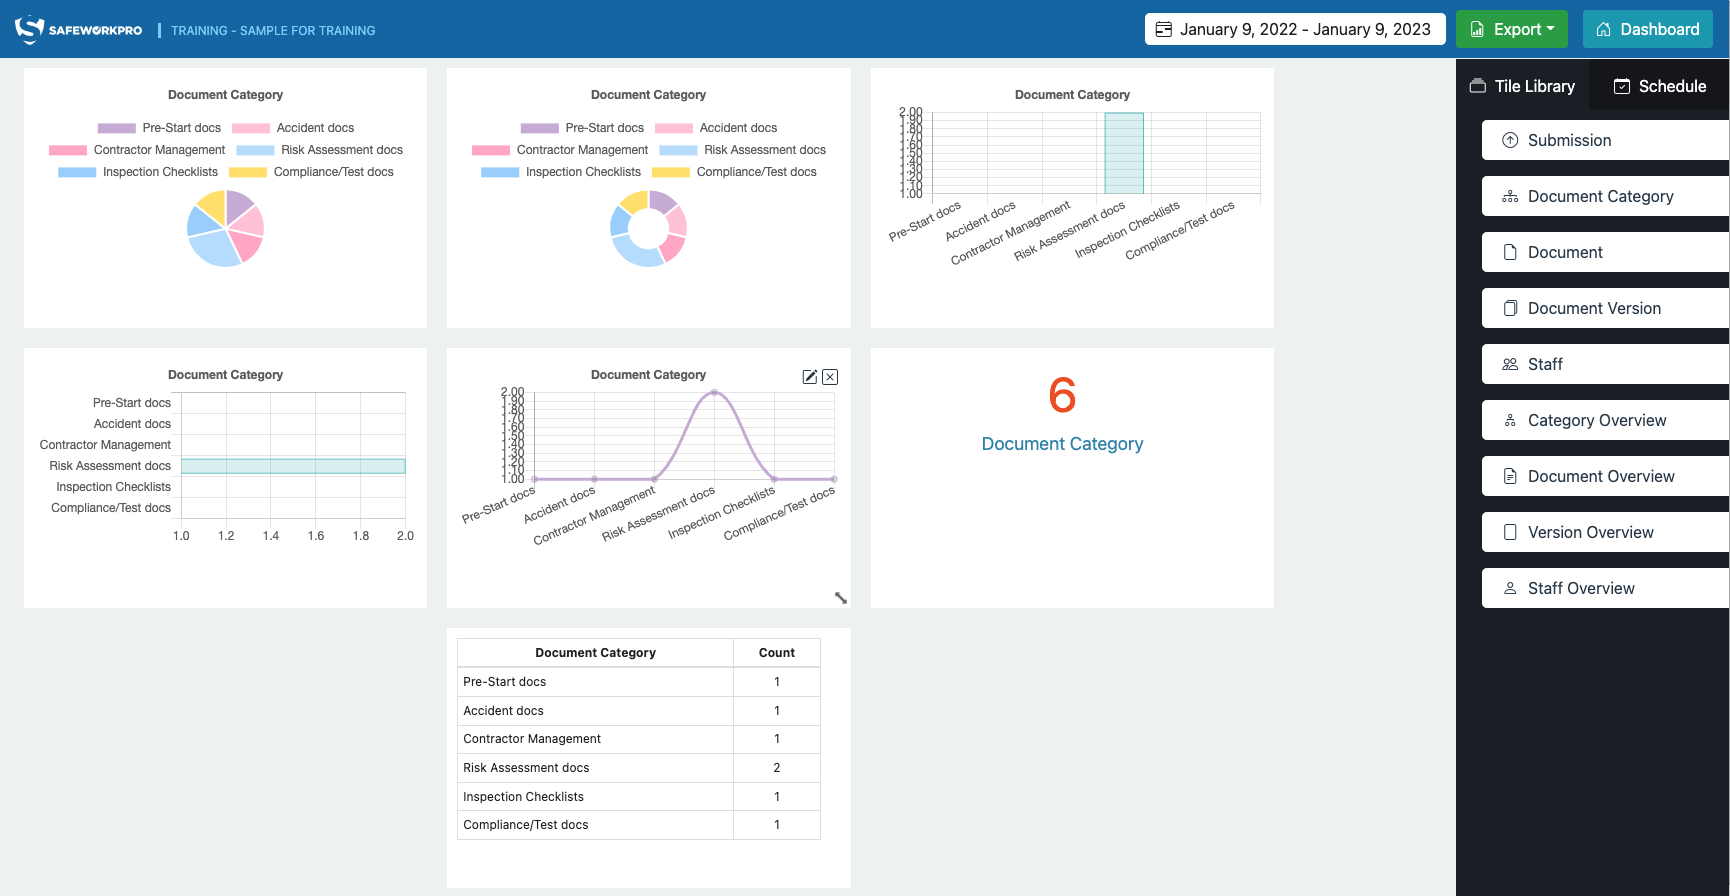Viewport: 1730px width, 896px height.
Task: Click the TRAINING - SAMPLE FOR TRAINING title
Action: [x=273, y=31]
